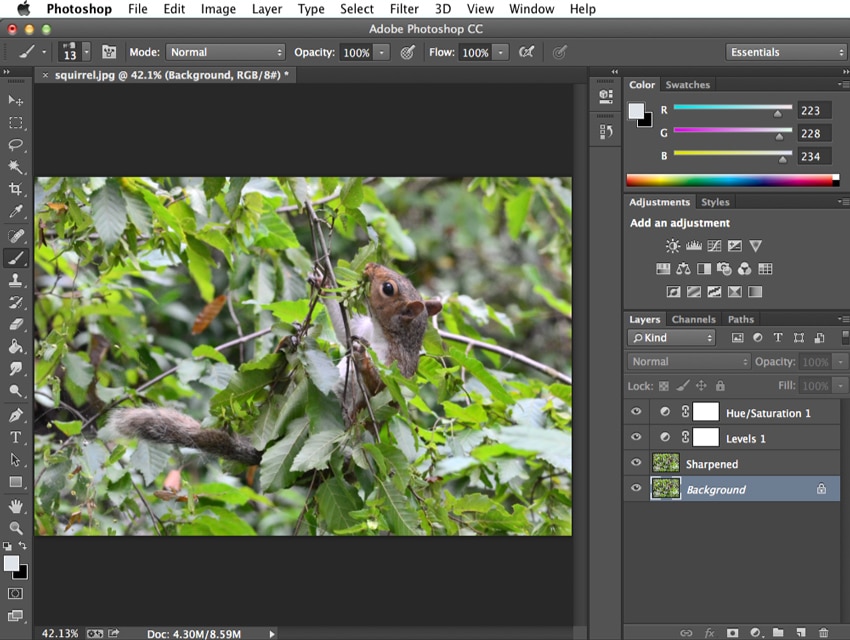850x640 pixels.
Task: Select the Zoom tool
Action: (15, 527)
